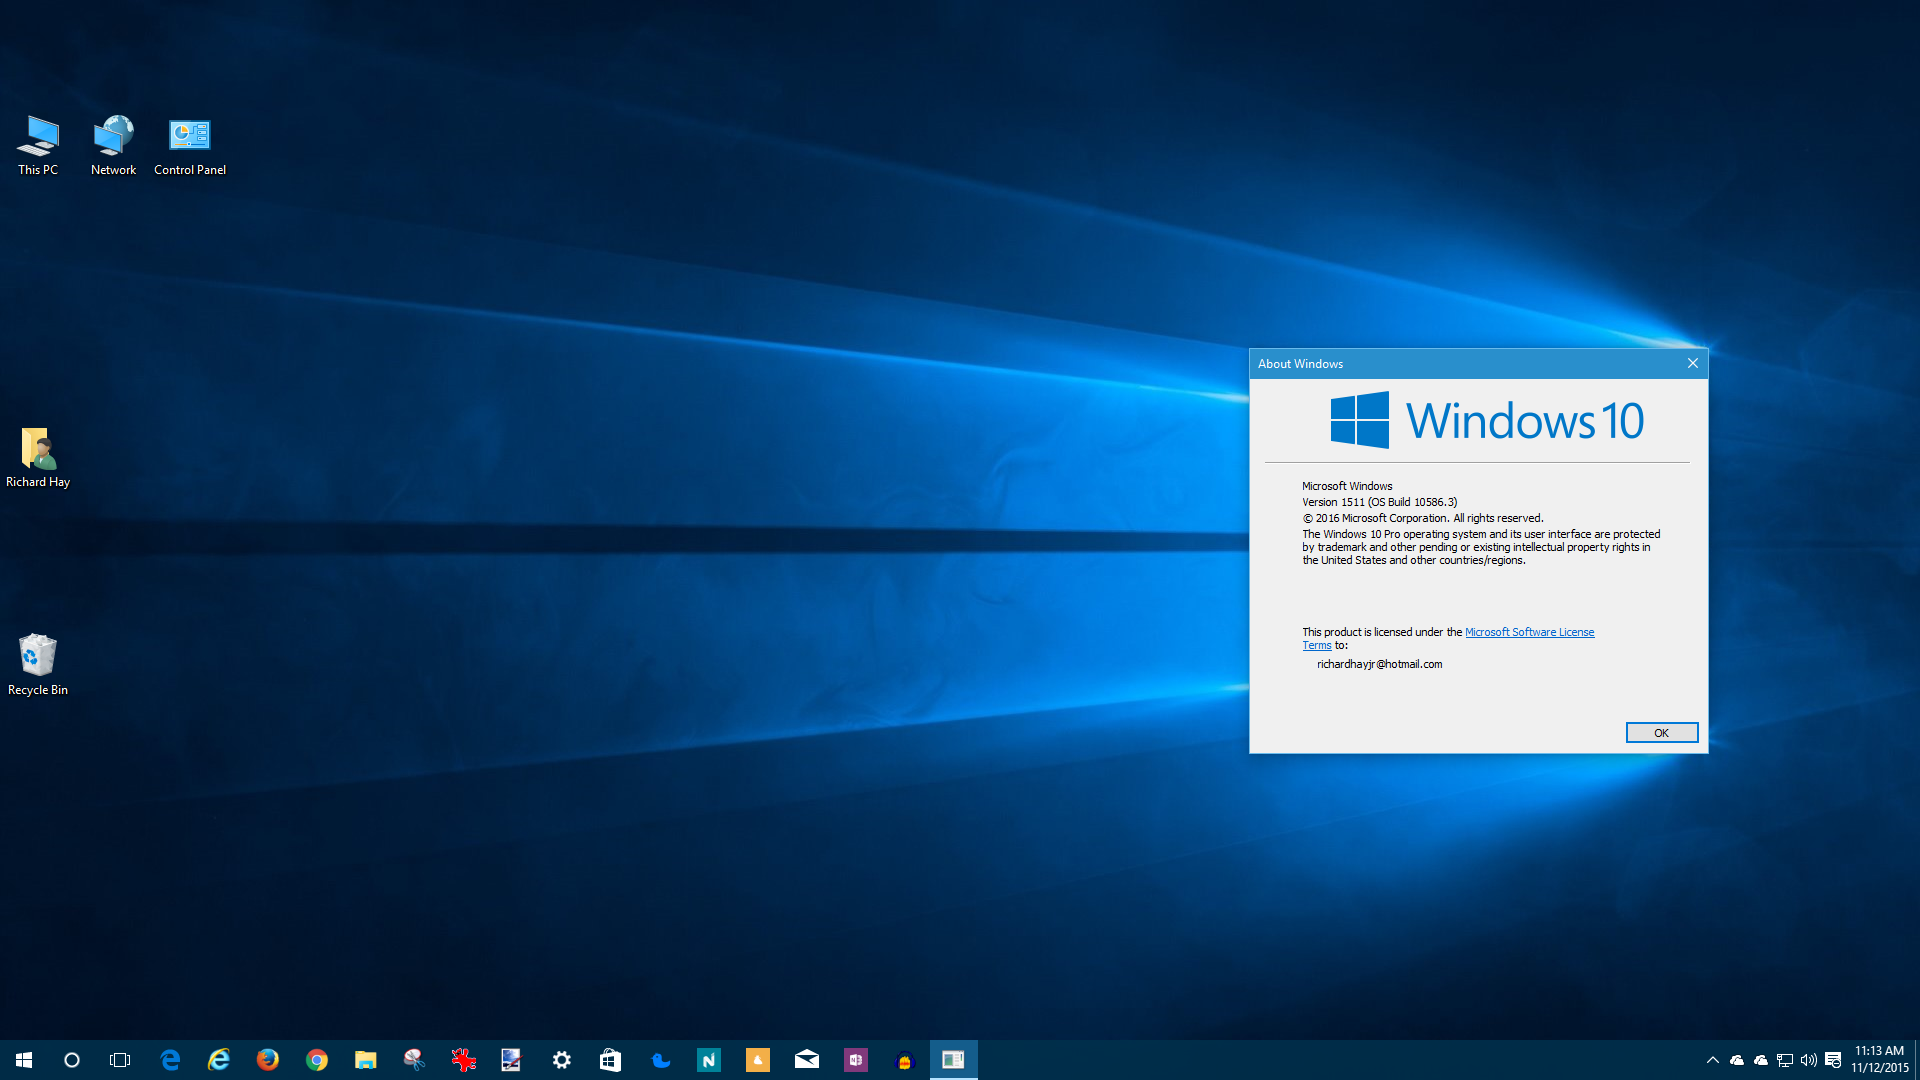Open the OneNote taskbar icon
The width and height of the screenshot is (1920, 1080).
coord(856,1060)
